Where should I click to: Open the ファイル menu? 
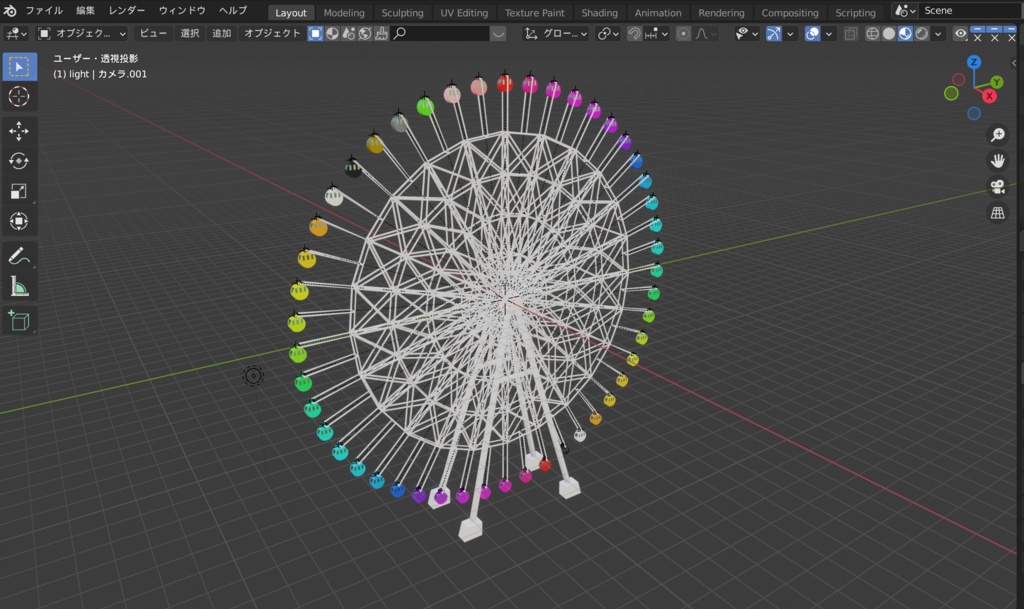click(44, 10)
